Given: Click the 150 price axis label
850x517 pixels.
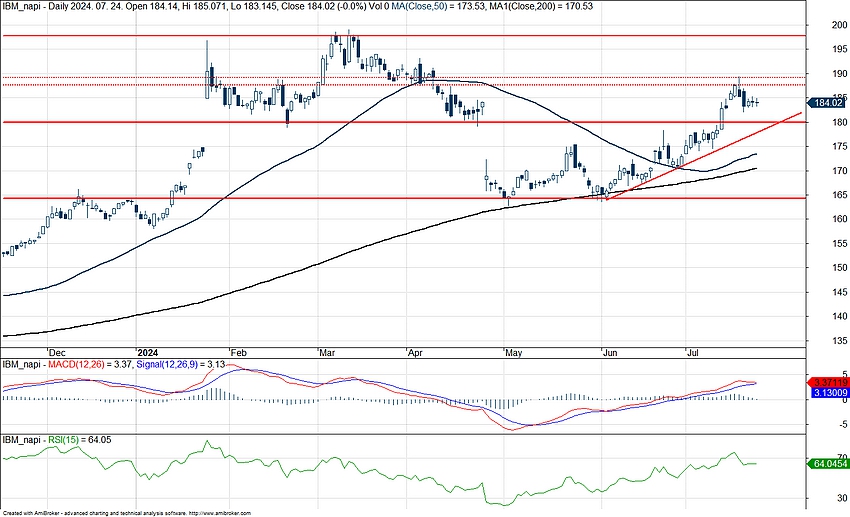Looking at the screenshot, I should [840, 268].
